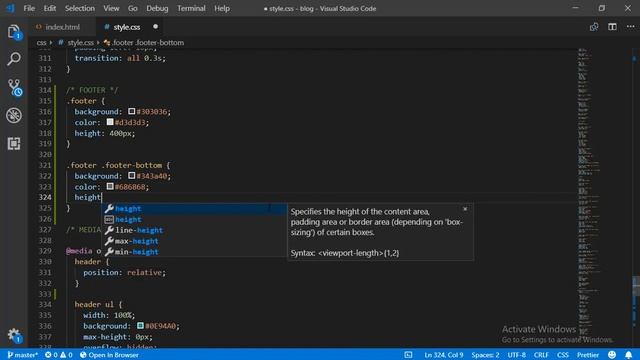Click the #303036 color swatch
This screenshot has width=640, height=360.
pyautogui.click(x=131, y=111)
